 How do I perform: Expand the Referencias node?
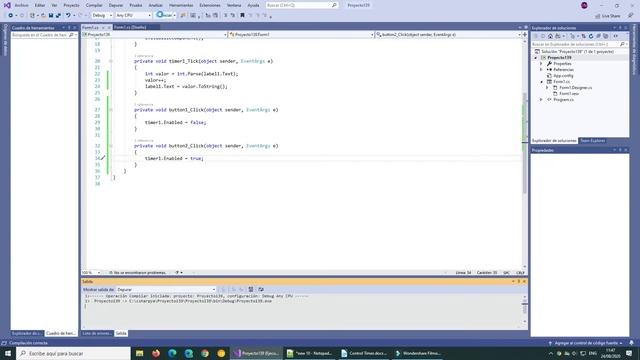coord(542,70)
